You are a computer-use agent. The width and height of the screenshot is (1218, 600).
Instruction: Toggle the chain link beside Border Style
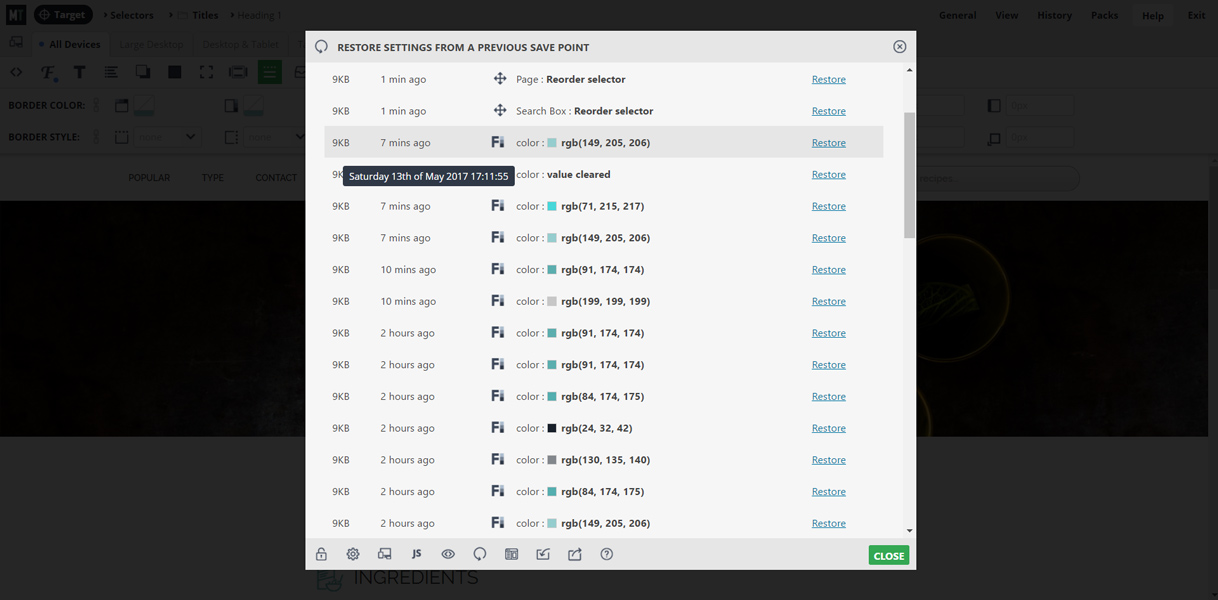point(97,137)
